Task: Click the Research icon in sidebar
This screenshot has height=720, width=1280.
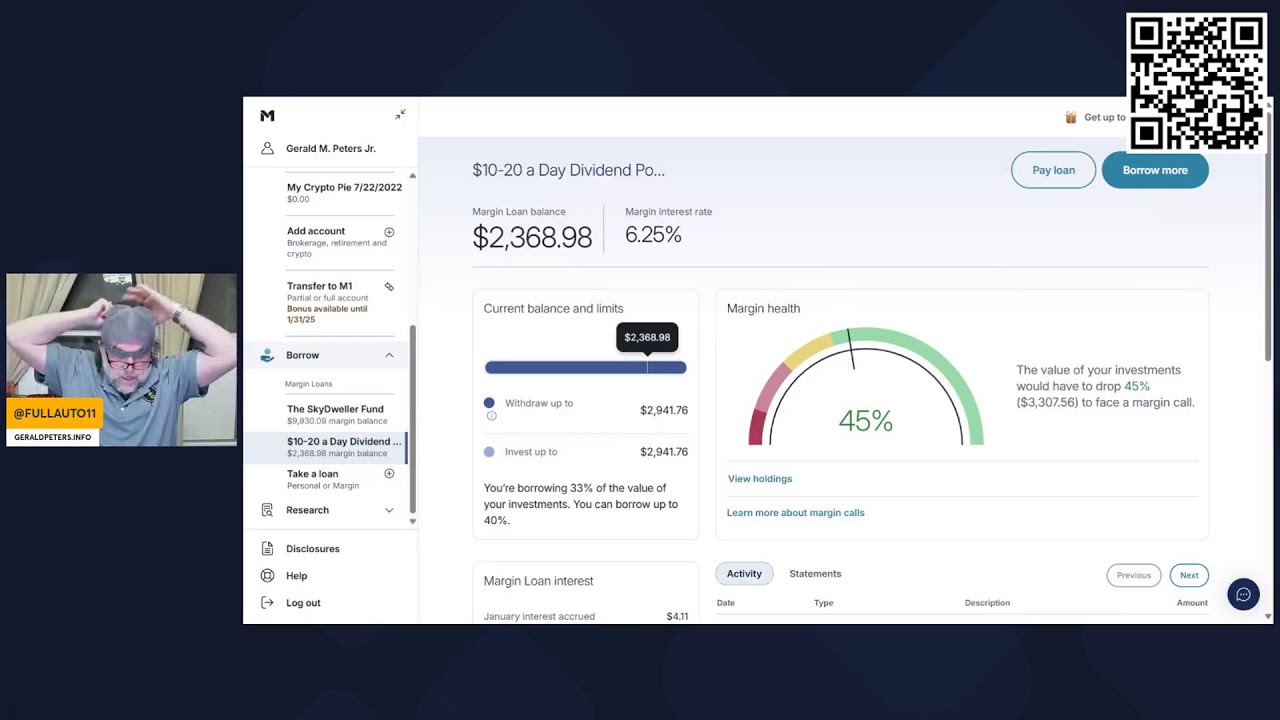Action: [267, 510]
